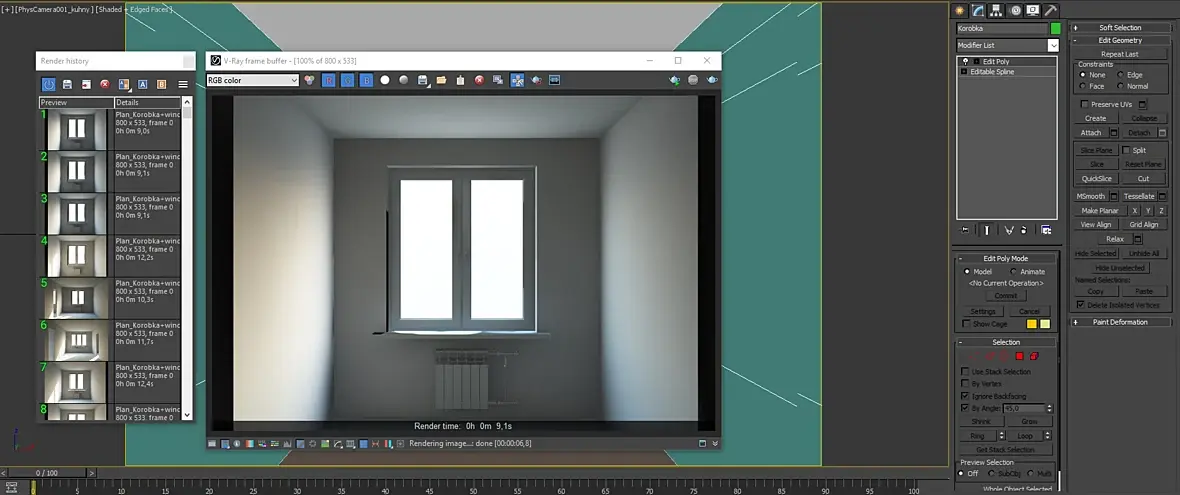Screen dimensions: 1180x495
Task: Remove render with red X in Render history
Action: [105, 84]
